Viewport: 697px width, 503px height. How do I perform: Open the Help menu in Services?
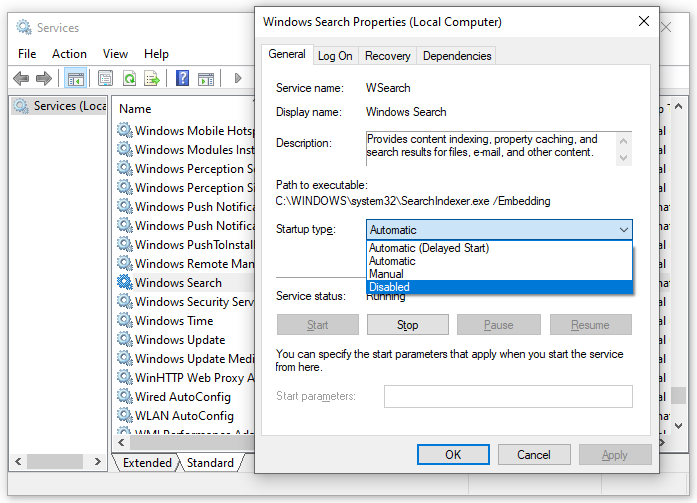pos(156,54)
